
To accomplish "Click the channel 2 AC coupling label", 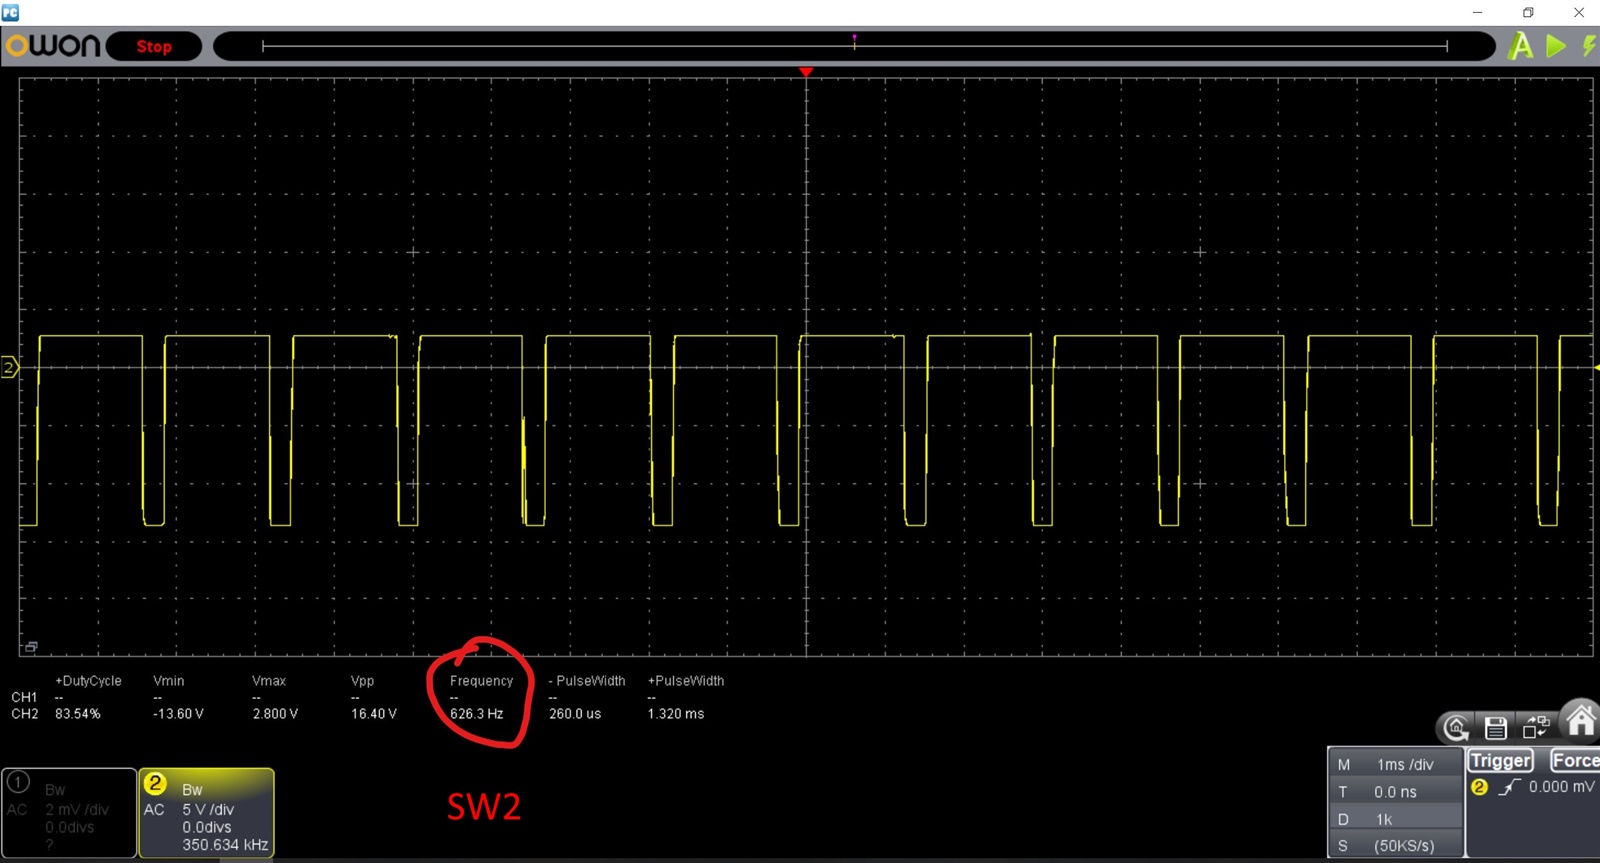I will [154, 810].
